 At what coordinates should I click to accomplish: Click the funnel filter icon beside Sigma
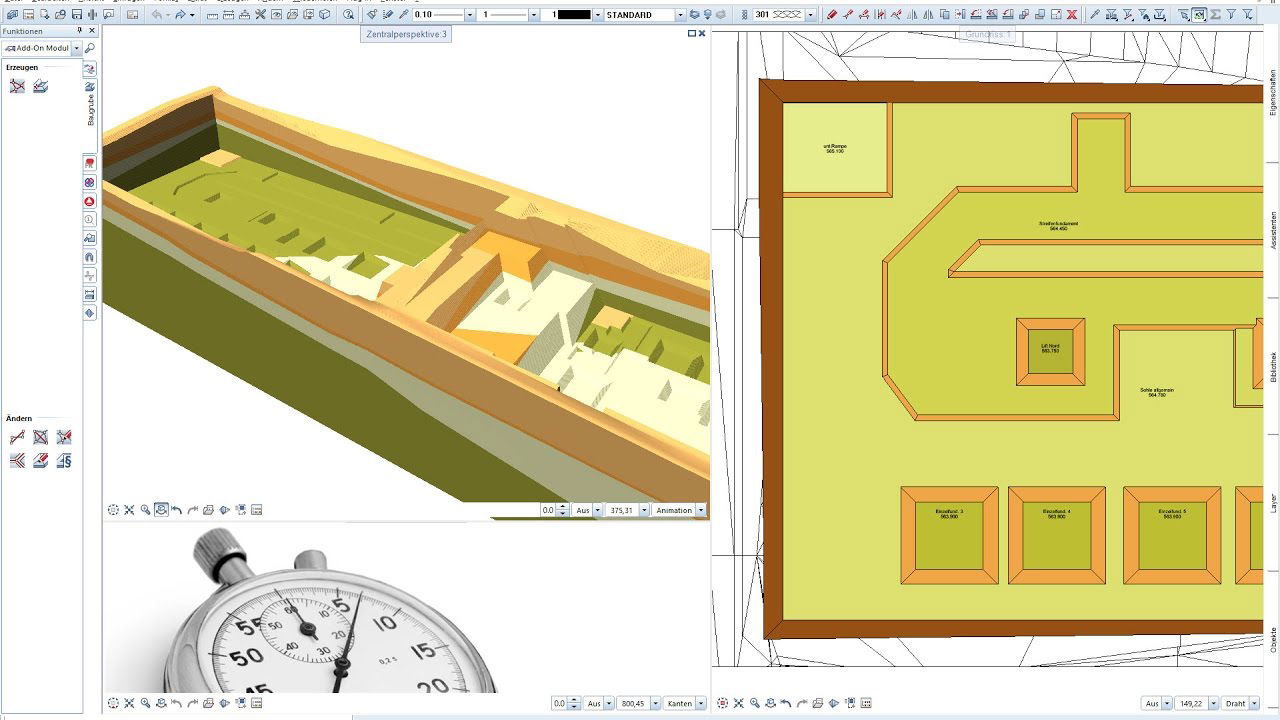coord(1231,15)
